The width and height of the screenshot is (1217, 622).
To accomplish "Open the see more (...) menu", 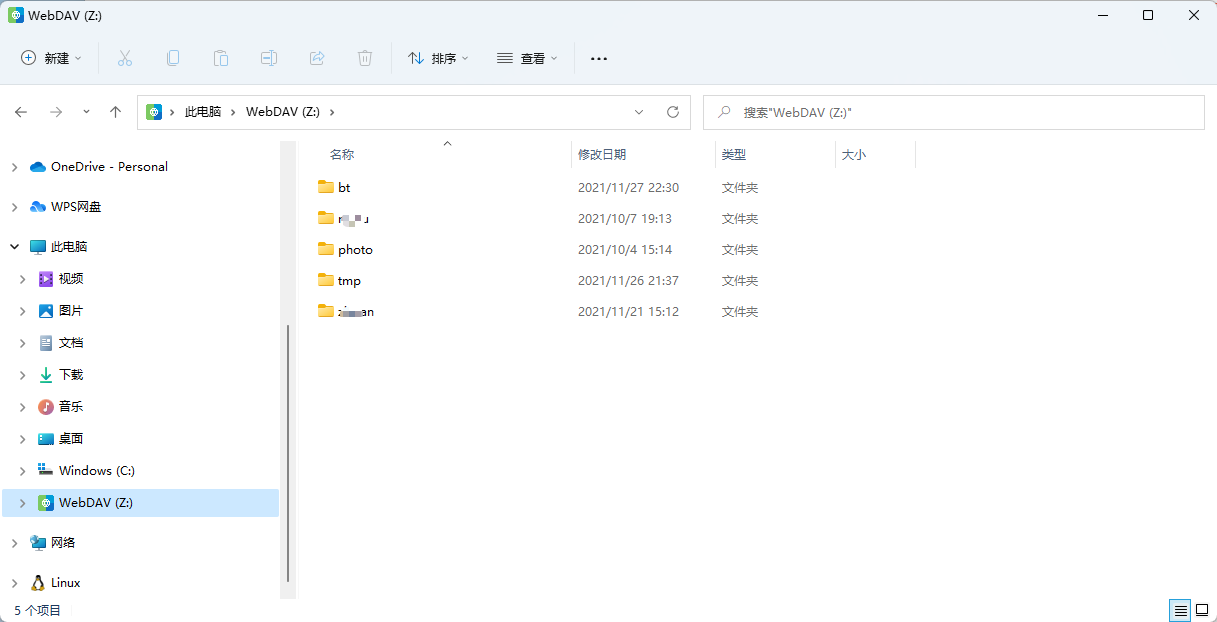I will (598, 58).
